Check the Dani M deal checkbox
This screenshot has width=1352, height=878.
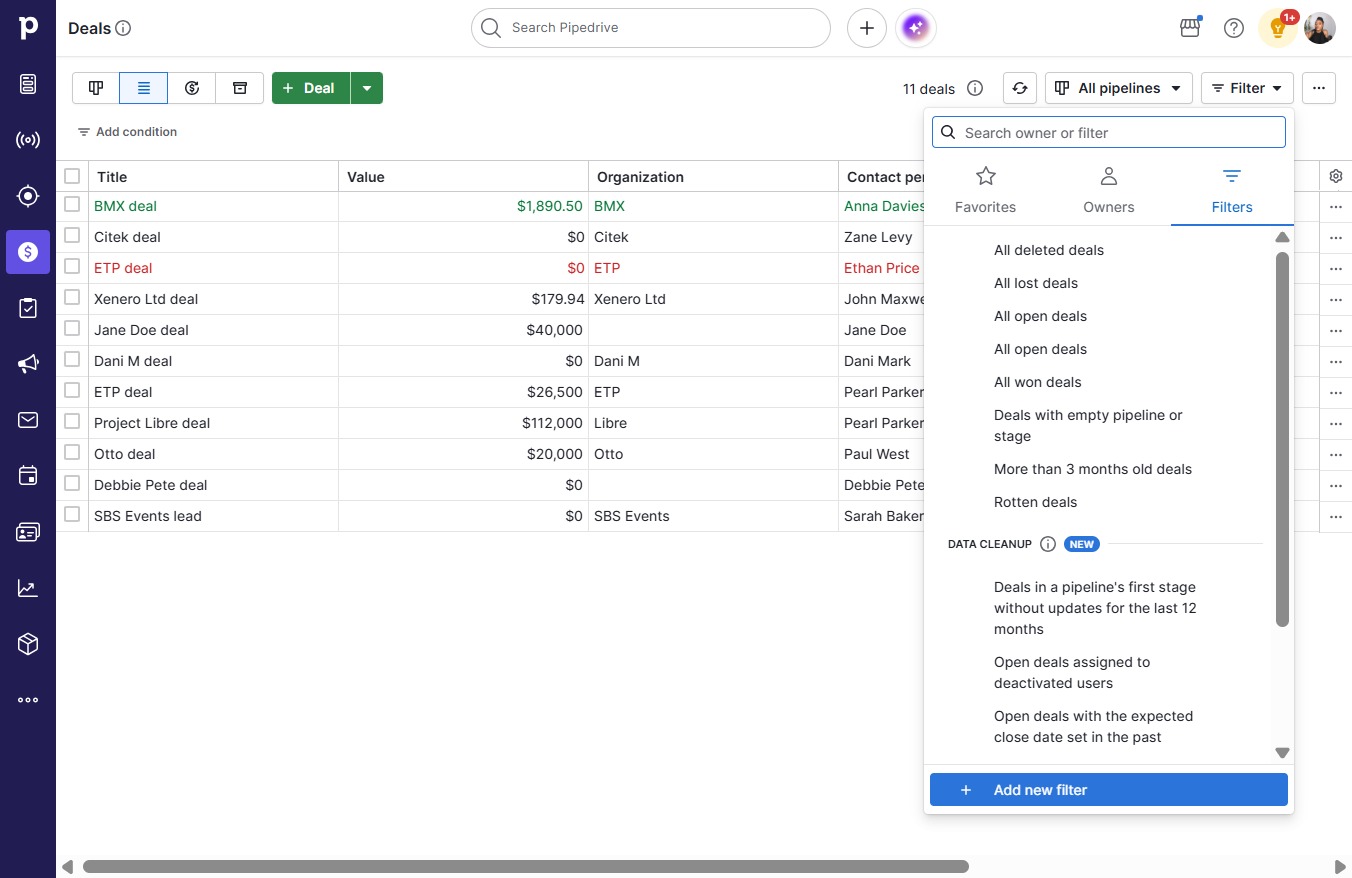[x=72, y=359]
